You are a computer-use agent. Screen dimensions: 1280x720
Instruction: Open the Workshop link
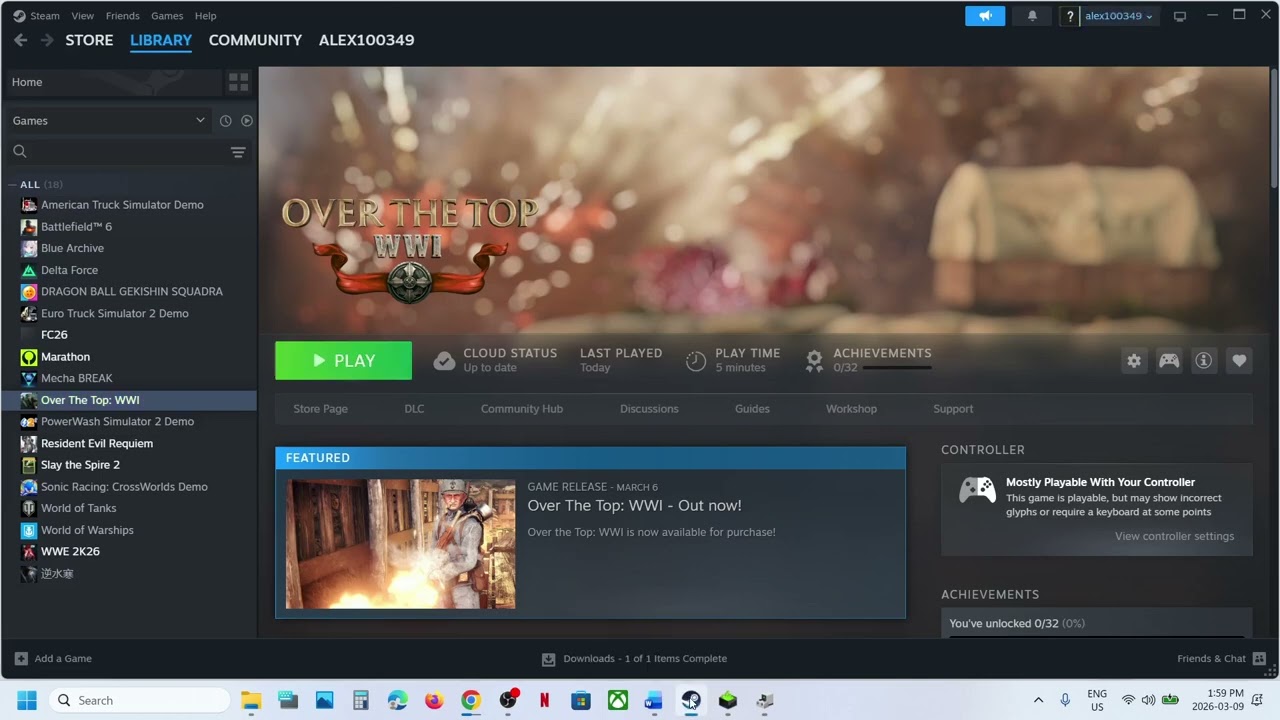pos(851,409)
